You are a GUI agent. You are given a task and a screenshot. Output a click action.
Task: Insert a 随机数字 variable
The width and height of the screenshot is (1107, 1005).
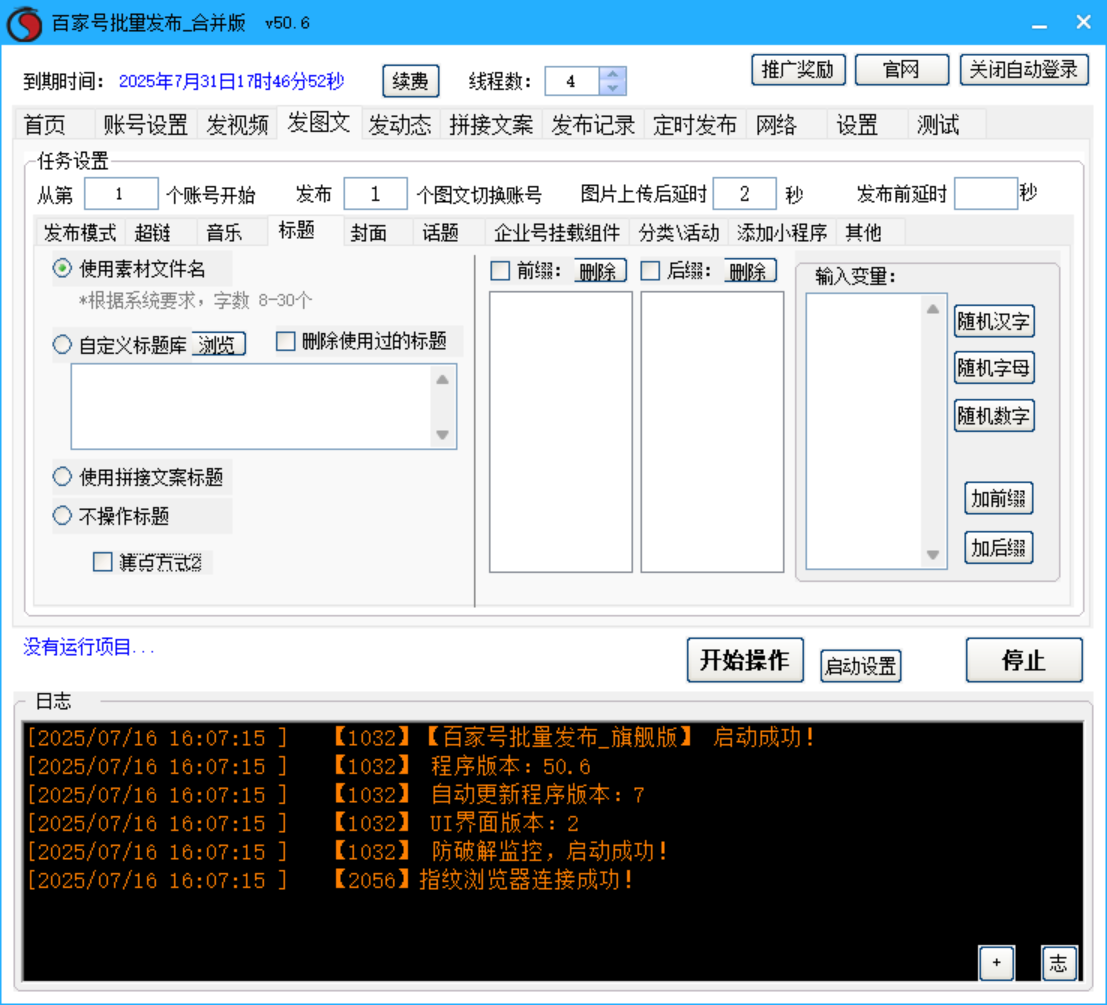pyautogui.click(x=993, y=416)
